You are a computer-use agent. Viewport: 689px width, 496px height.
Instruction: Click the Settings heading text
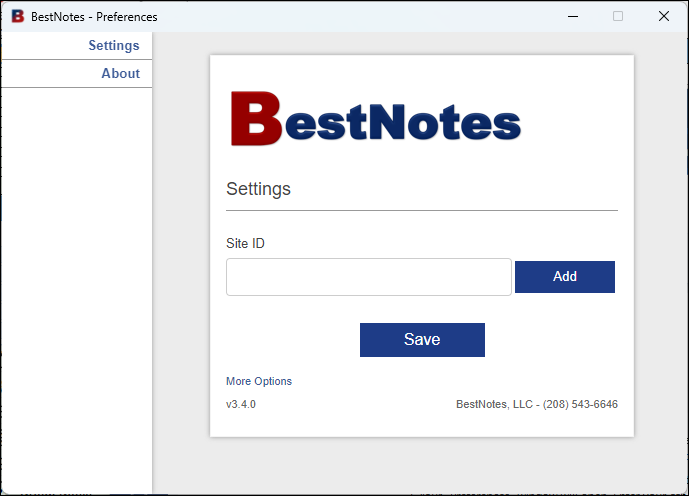pyautogui.click(x=258, y=189)
